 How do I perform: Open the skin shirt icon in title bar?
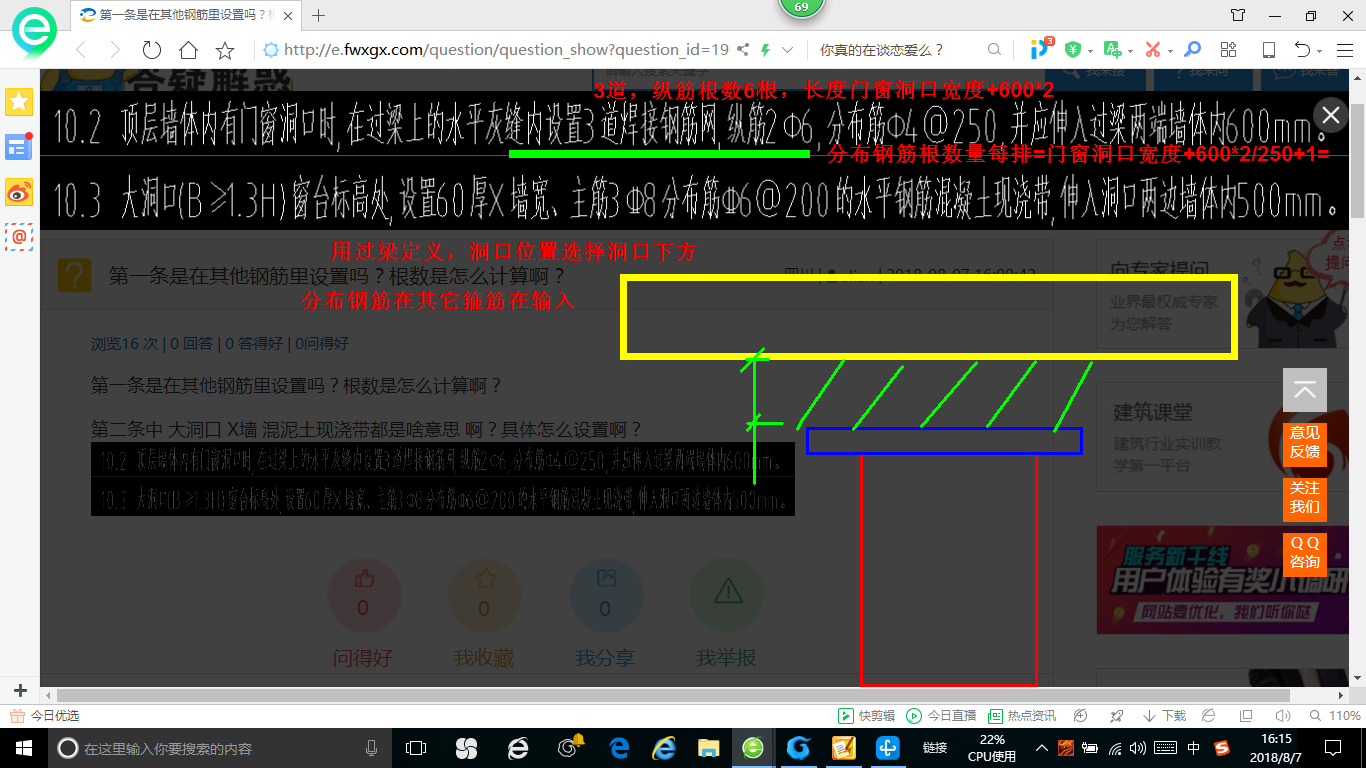(x=1238, y=15)
